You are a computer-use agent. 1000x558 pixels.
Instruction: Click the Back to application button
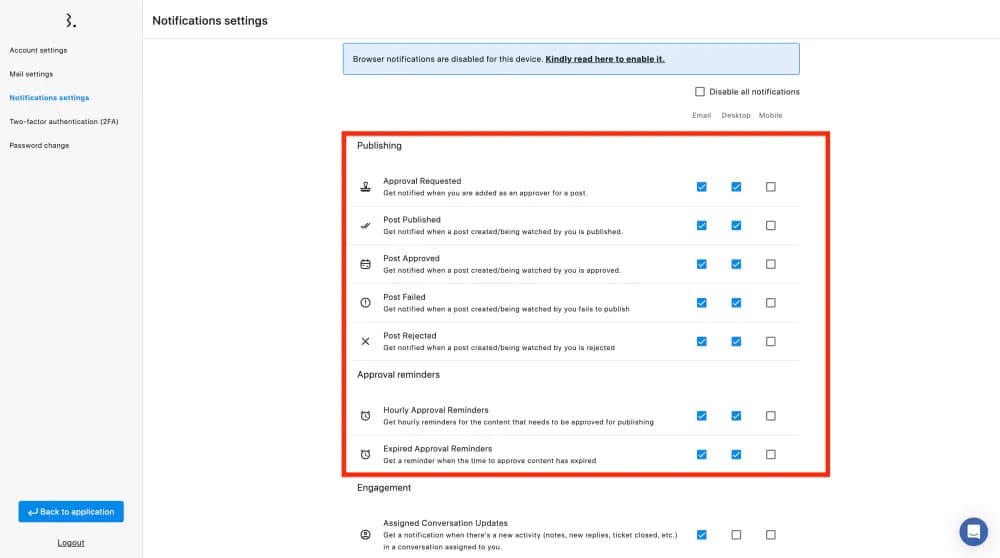(71, 512)
